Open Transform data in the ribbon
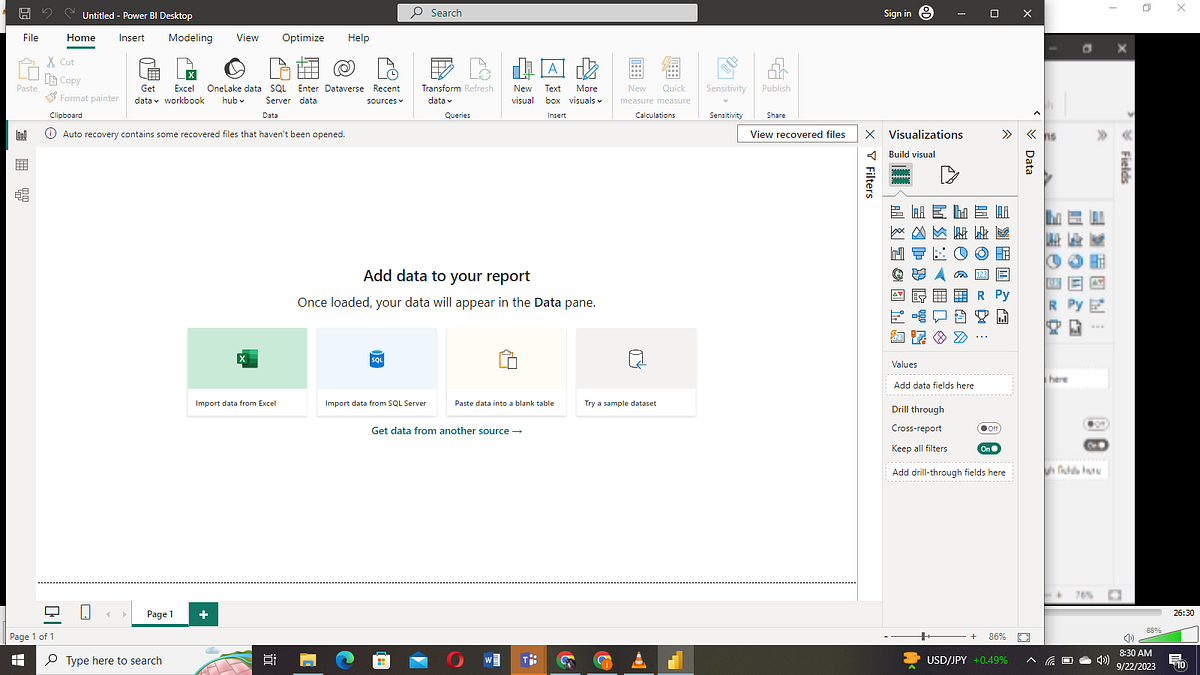 coord(440,80)
